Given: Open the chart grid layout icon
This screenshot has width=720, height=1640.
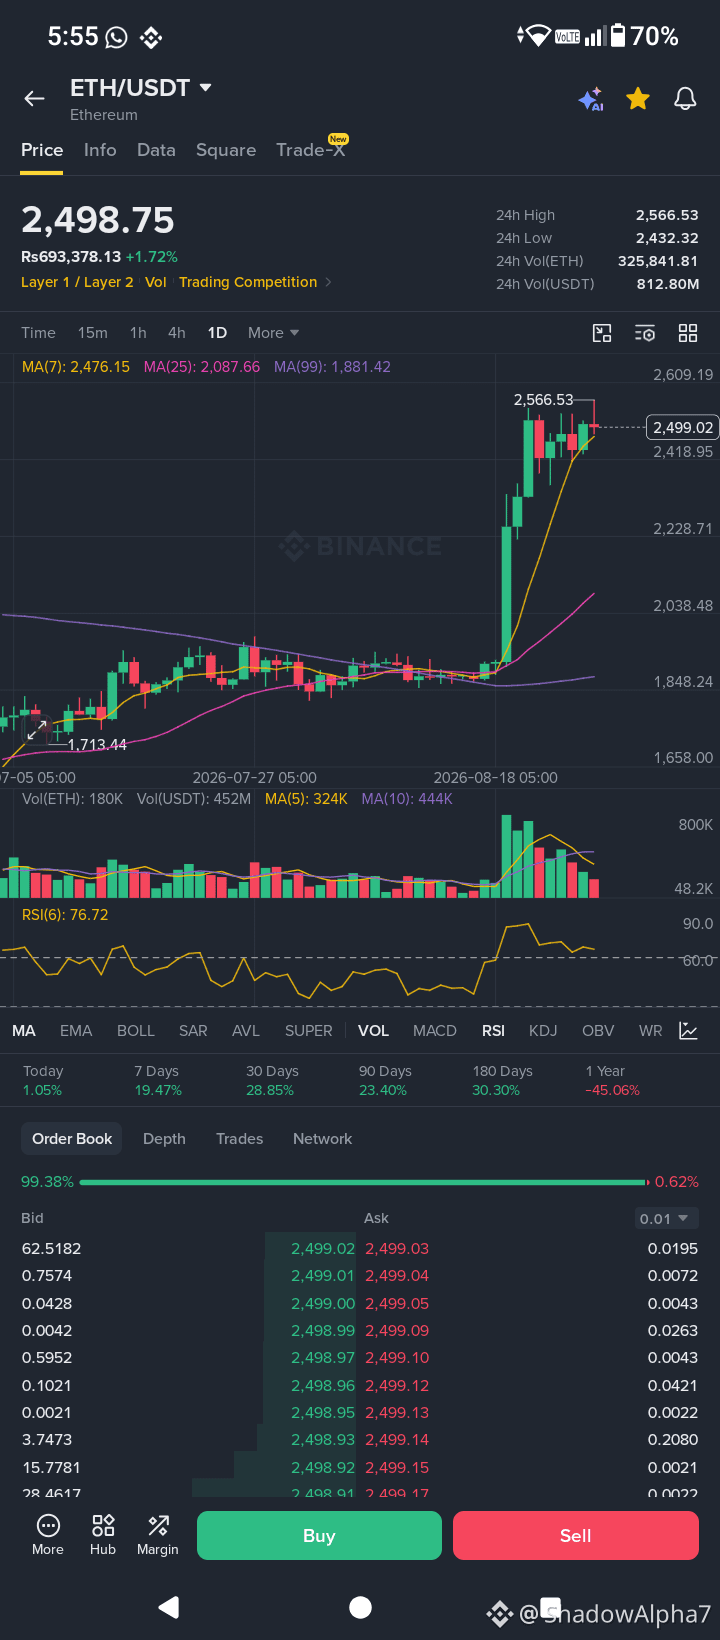Looking at the screenshot, I should (x=688, y=333).
